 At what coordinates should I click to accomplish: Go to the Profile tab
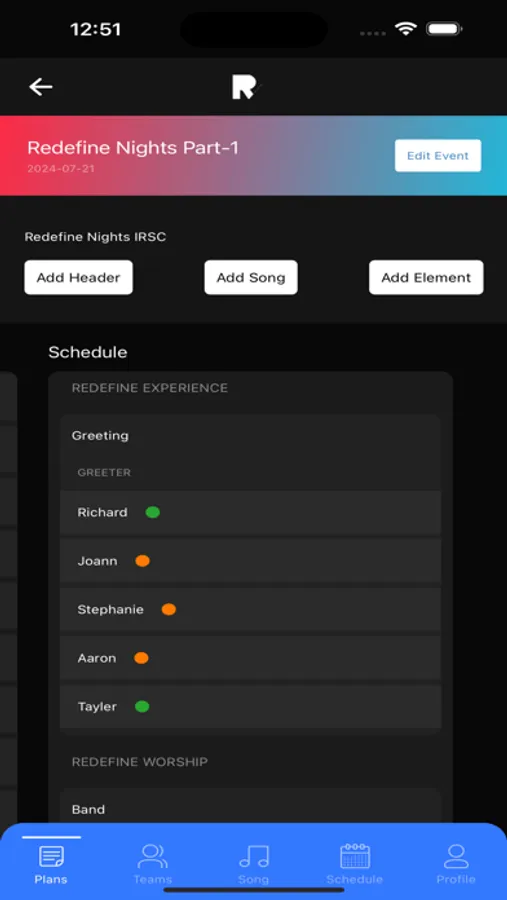click(456, 864)
